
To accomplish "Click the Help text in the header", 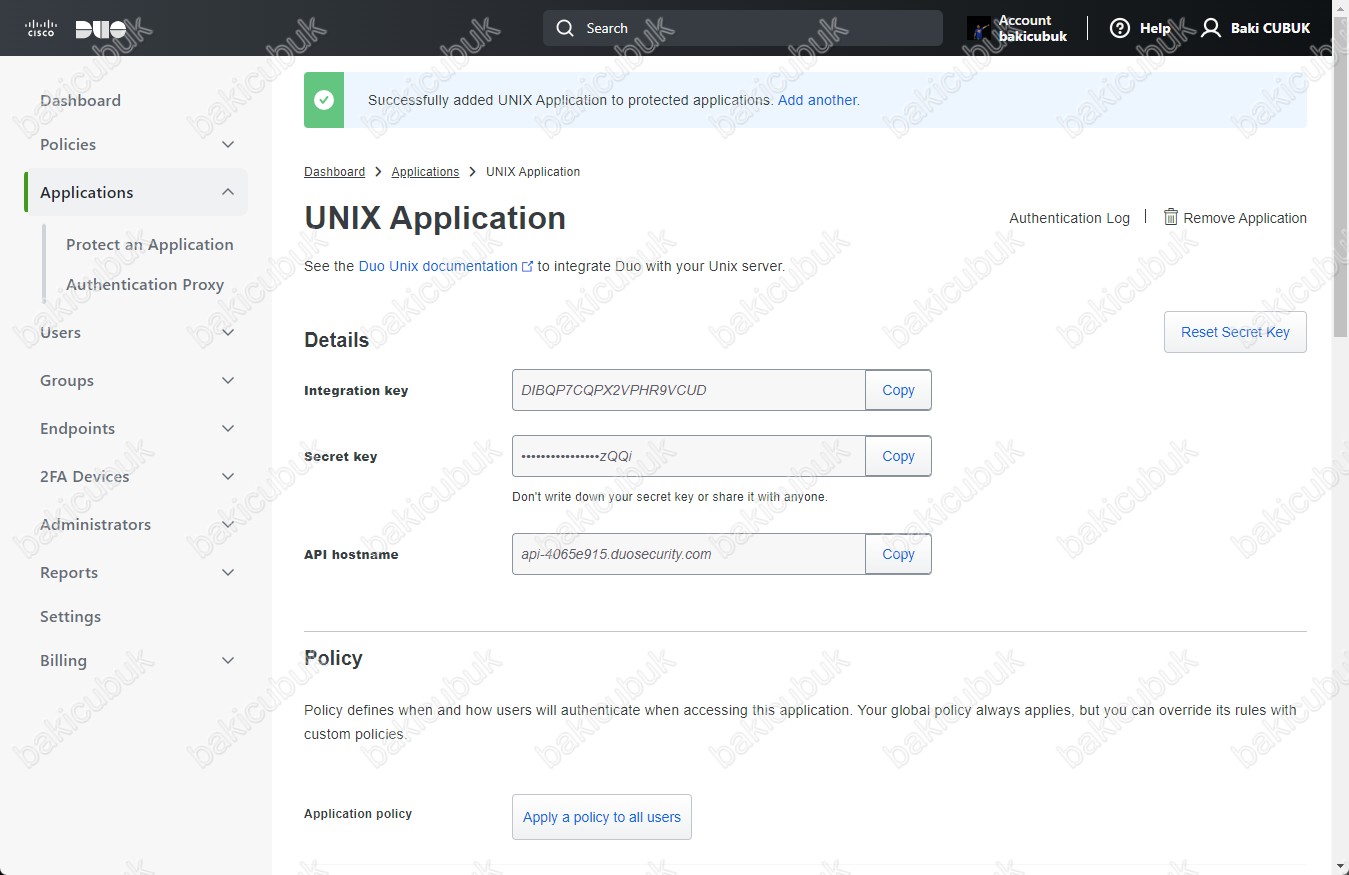I will (1155, 28).
